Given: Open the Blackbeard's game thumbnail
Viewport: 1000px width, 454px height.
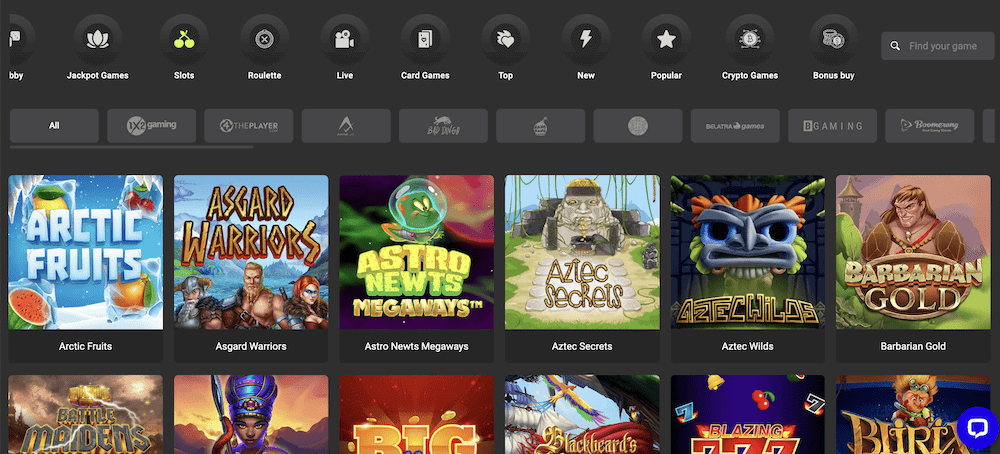Looking at the screenshot, I should click(582, 414).
